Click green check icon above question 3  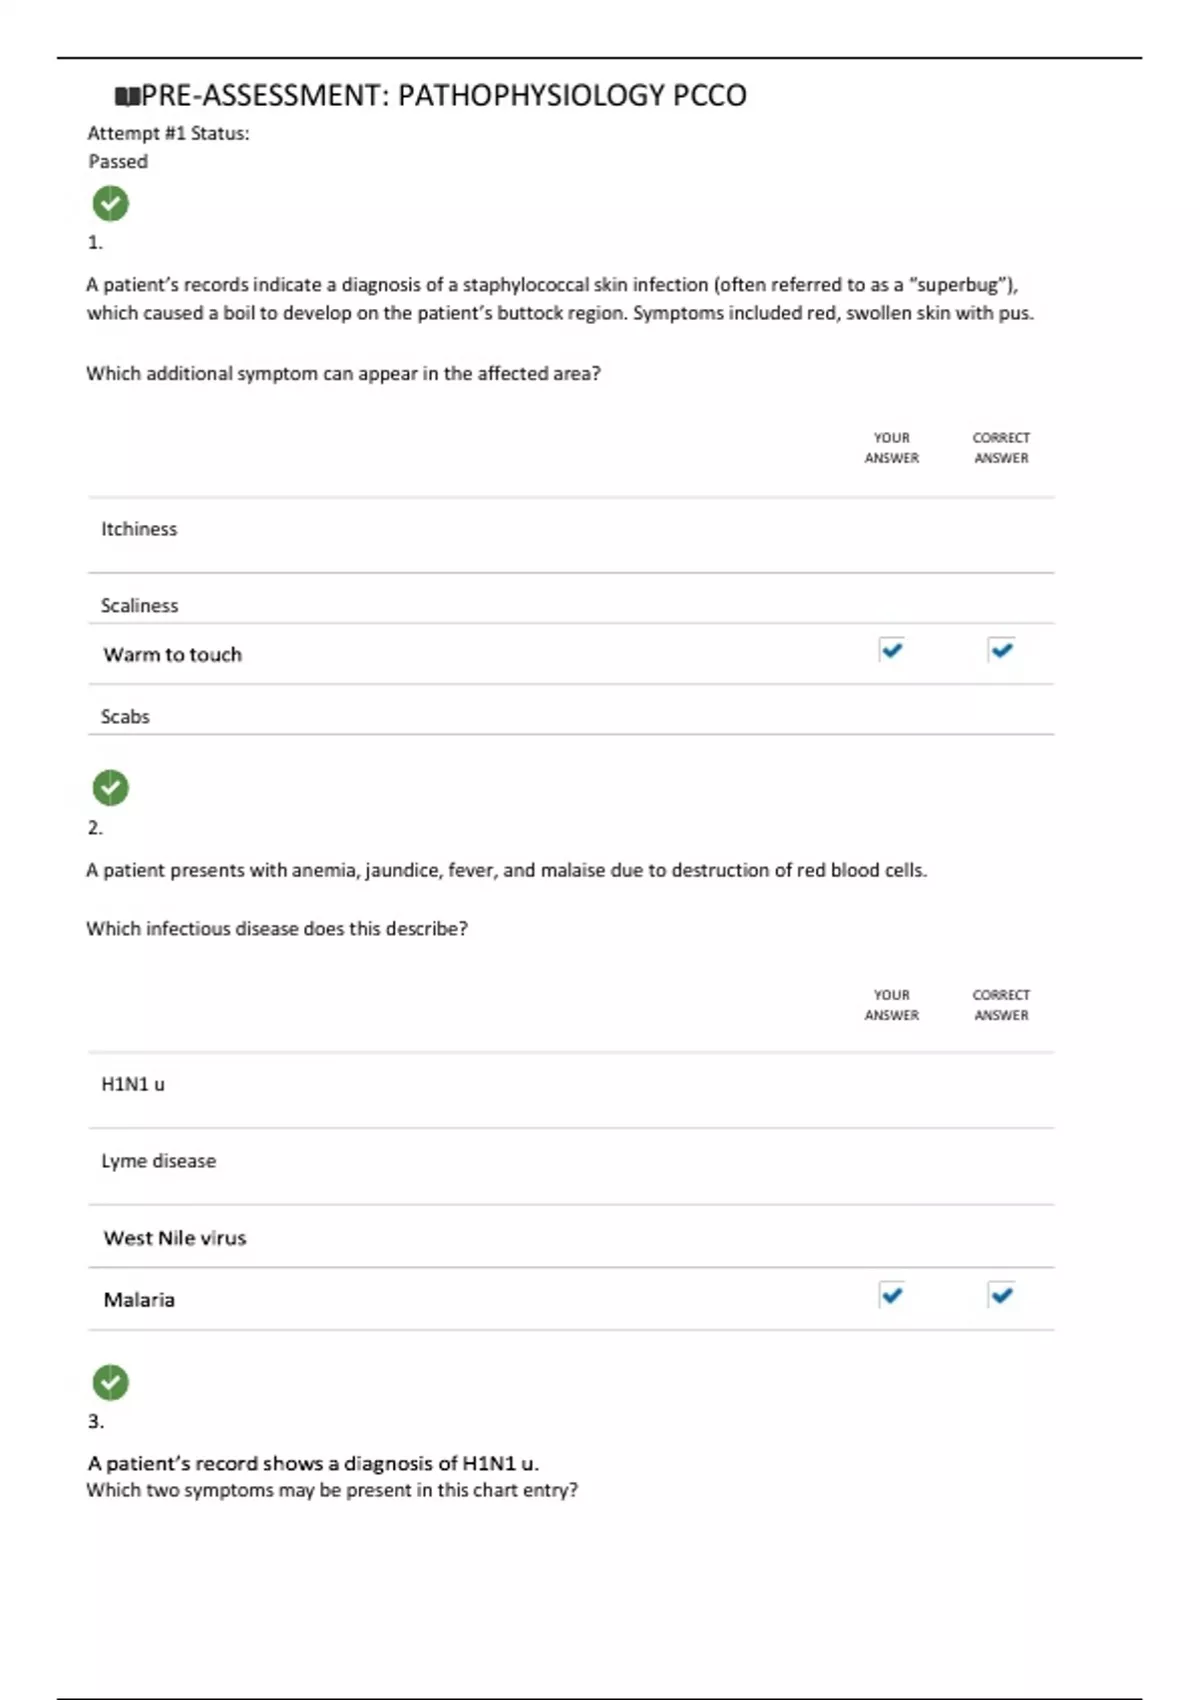coord(111,1383)
